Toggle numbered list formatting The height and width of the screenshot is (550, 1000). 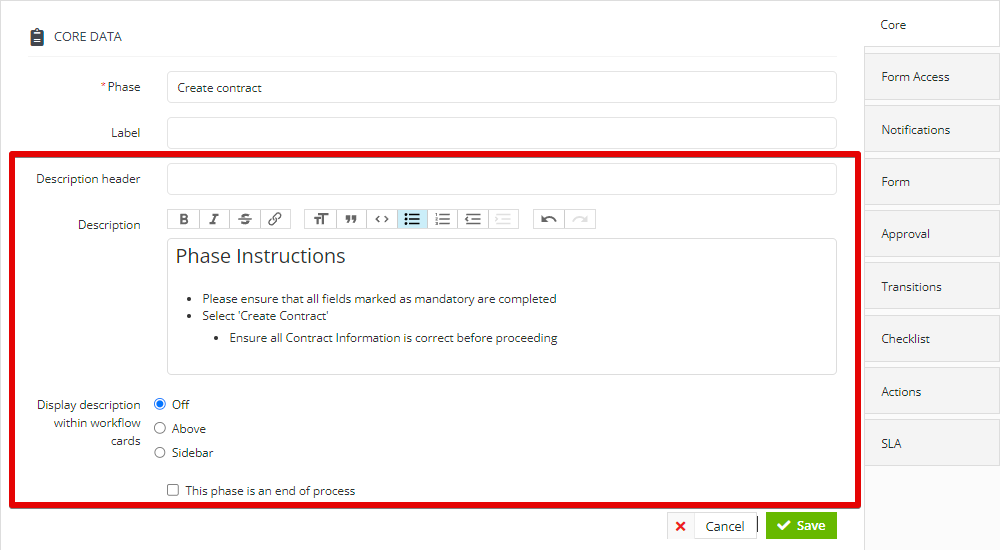tap(443, 219)
